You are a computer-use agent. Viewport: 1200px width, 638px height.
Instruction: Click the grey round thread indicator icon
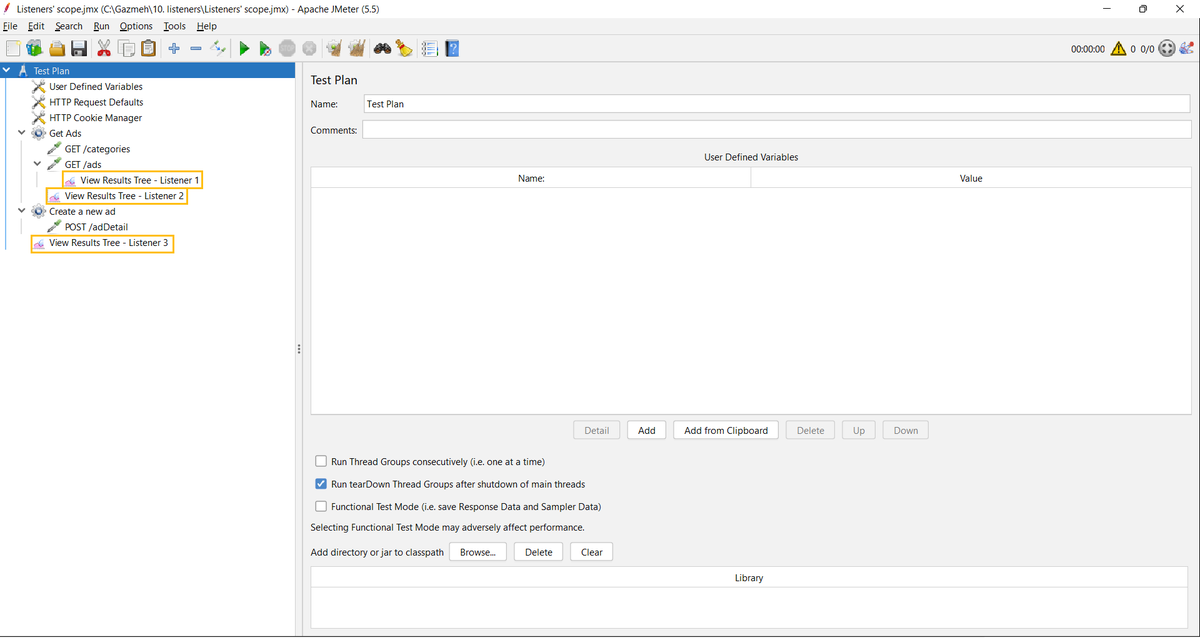click(1167, 48)
